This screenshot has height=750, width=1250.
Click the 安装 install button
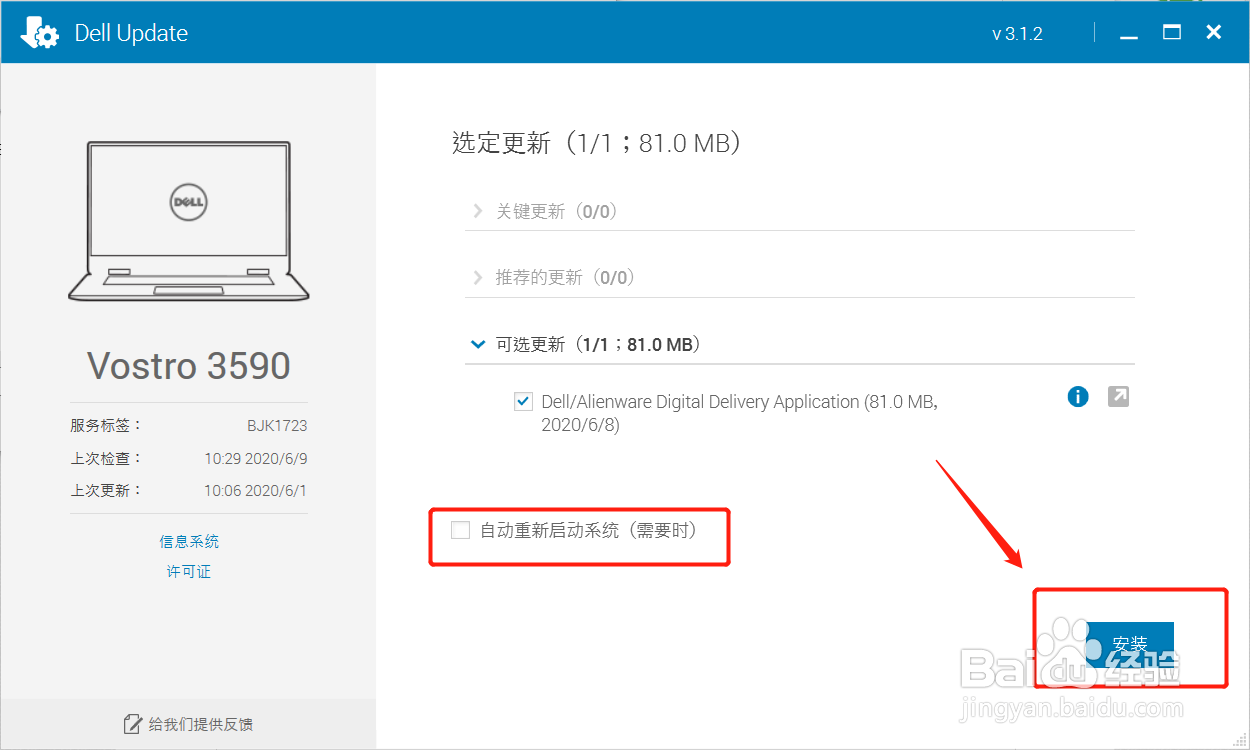click(x=1129, y=644)
